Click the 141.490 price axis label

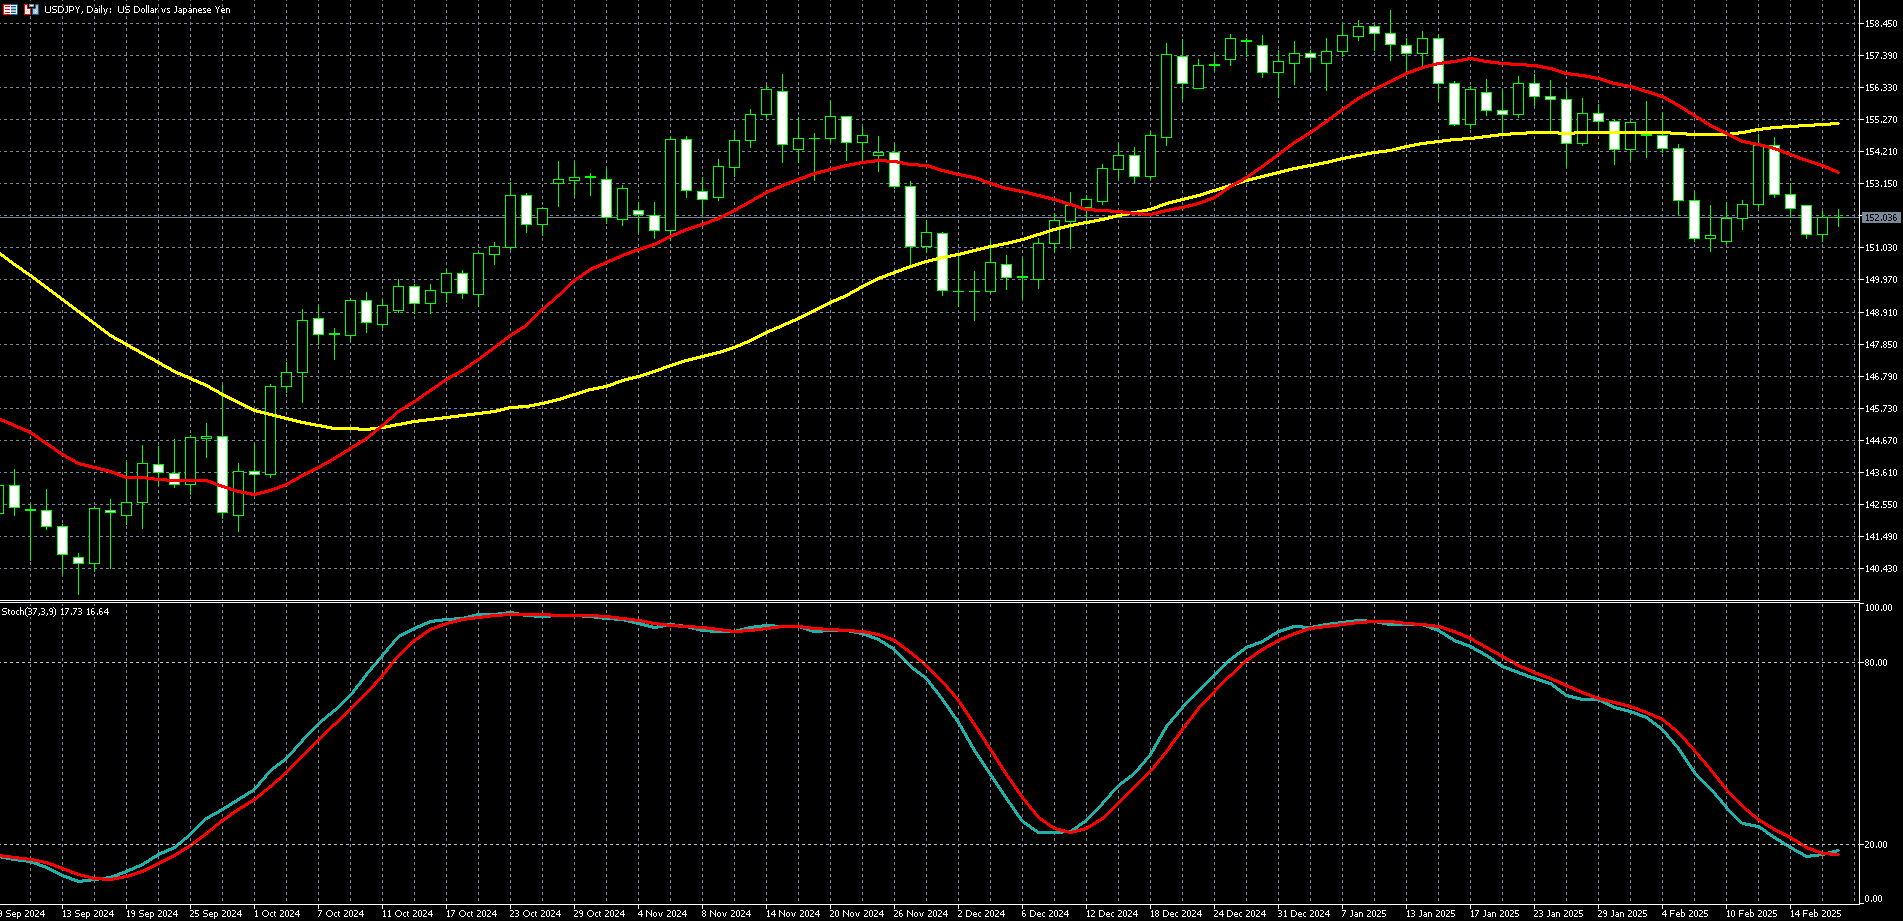[1882, 537]
